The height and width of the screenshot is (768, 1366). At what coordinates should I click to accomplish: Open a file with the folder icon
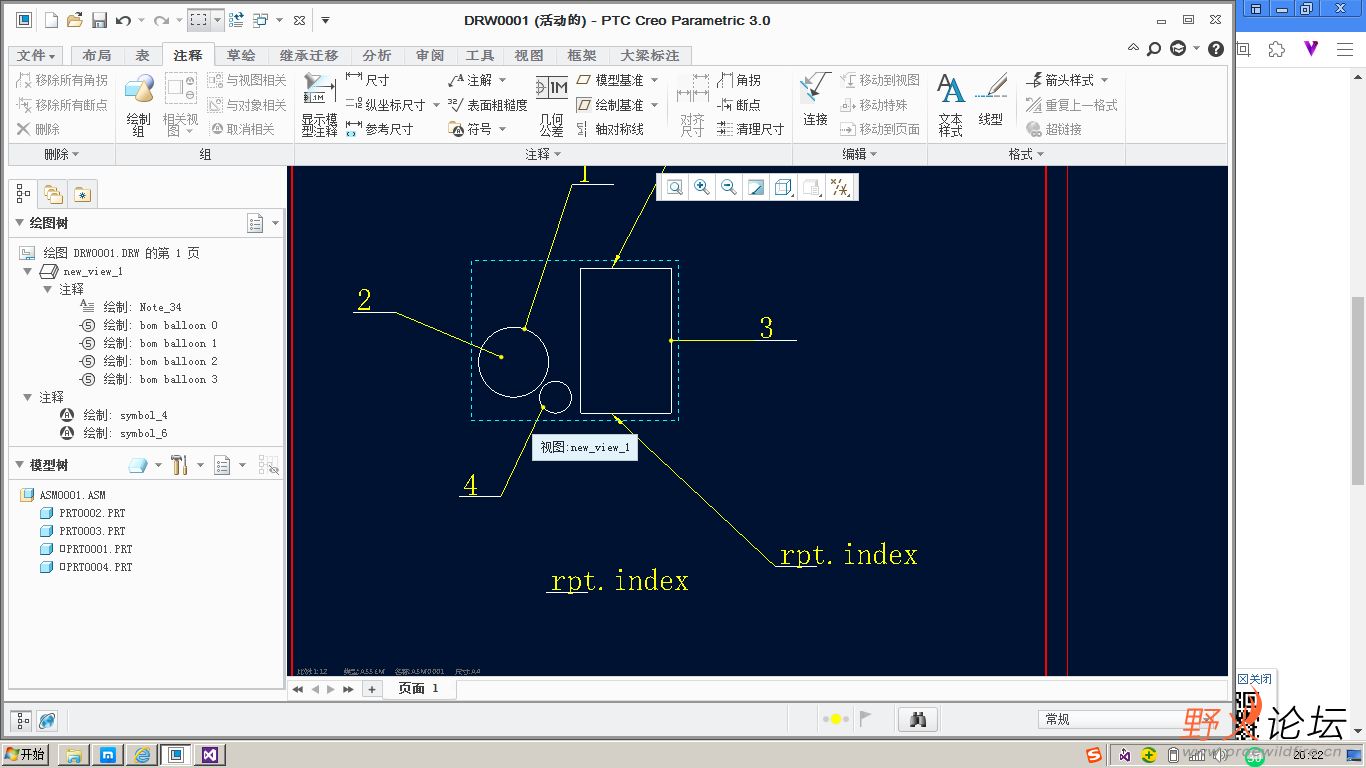[75, 20]
